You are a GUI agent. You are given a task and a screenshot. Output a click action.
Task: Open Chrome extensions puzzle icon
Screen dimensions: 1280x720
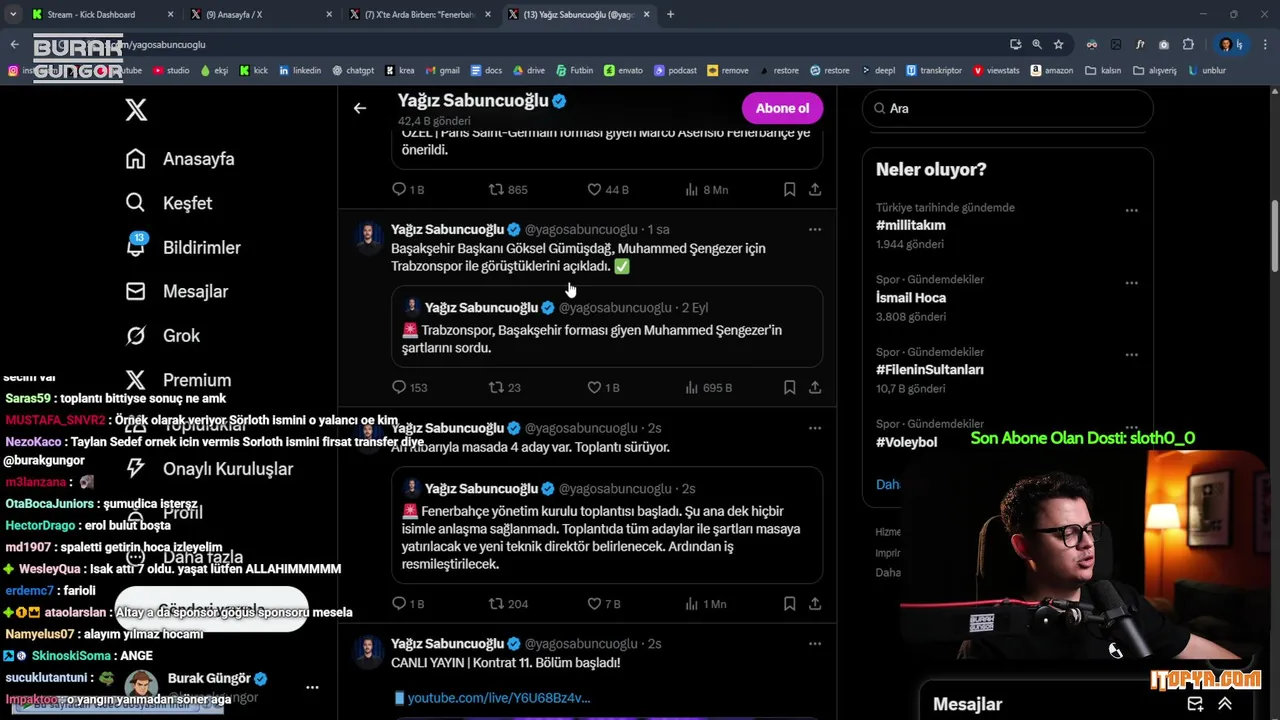[x=1188, y=44]
